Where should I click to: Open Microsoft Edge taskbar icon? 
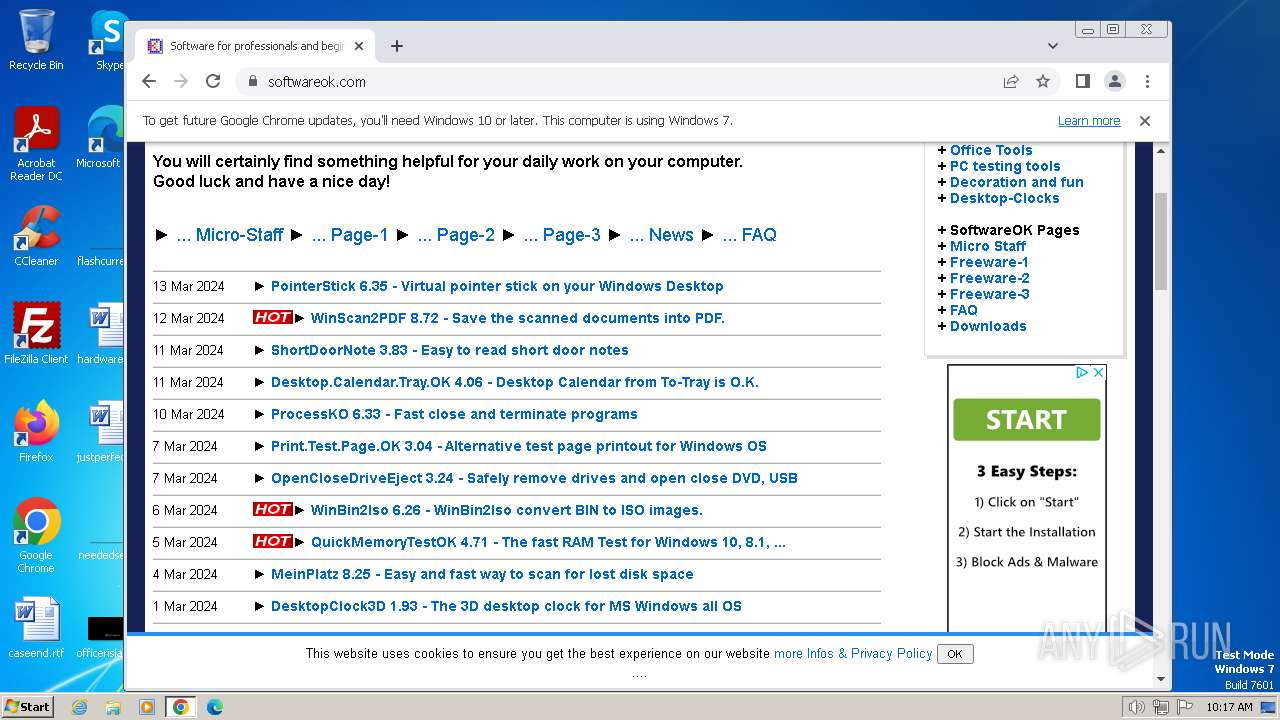coord(214,707)
